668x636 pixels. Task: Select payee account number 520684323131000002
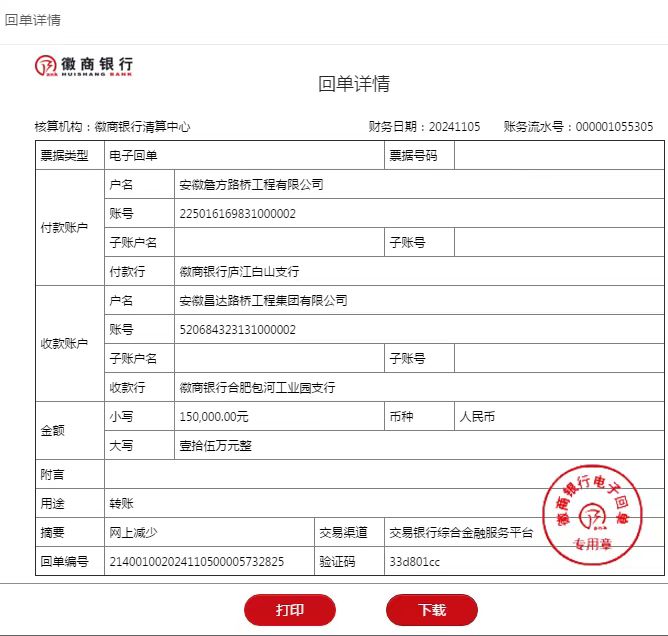point(237,330)
